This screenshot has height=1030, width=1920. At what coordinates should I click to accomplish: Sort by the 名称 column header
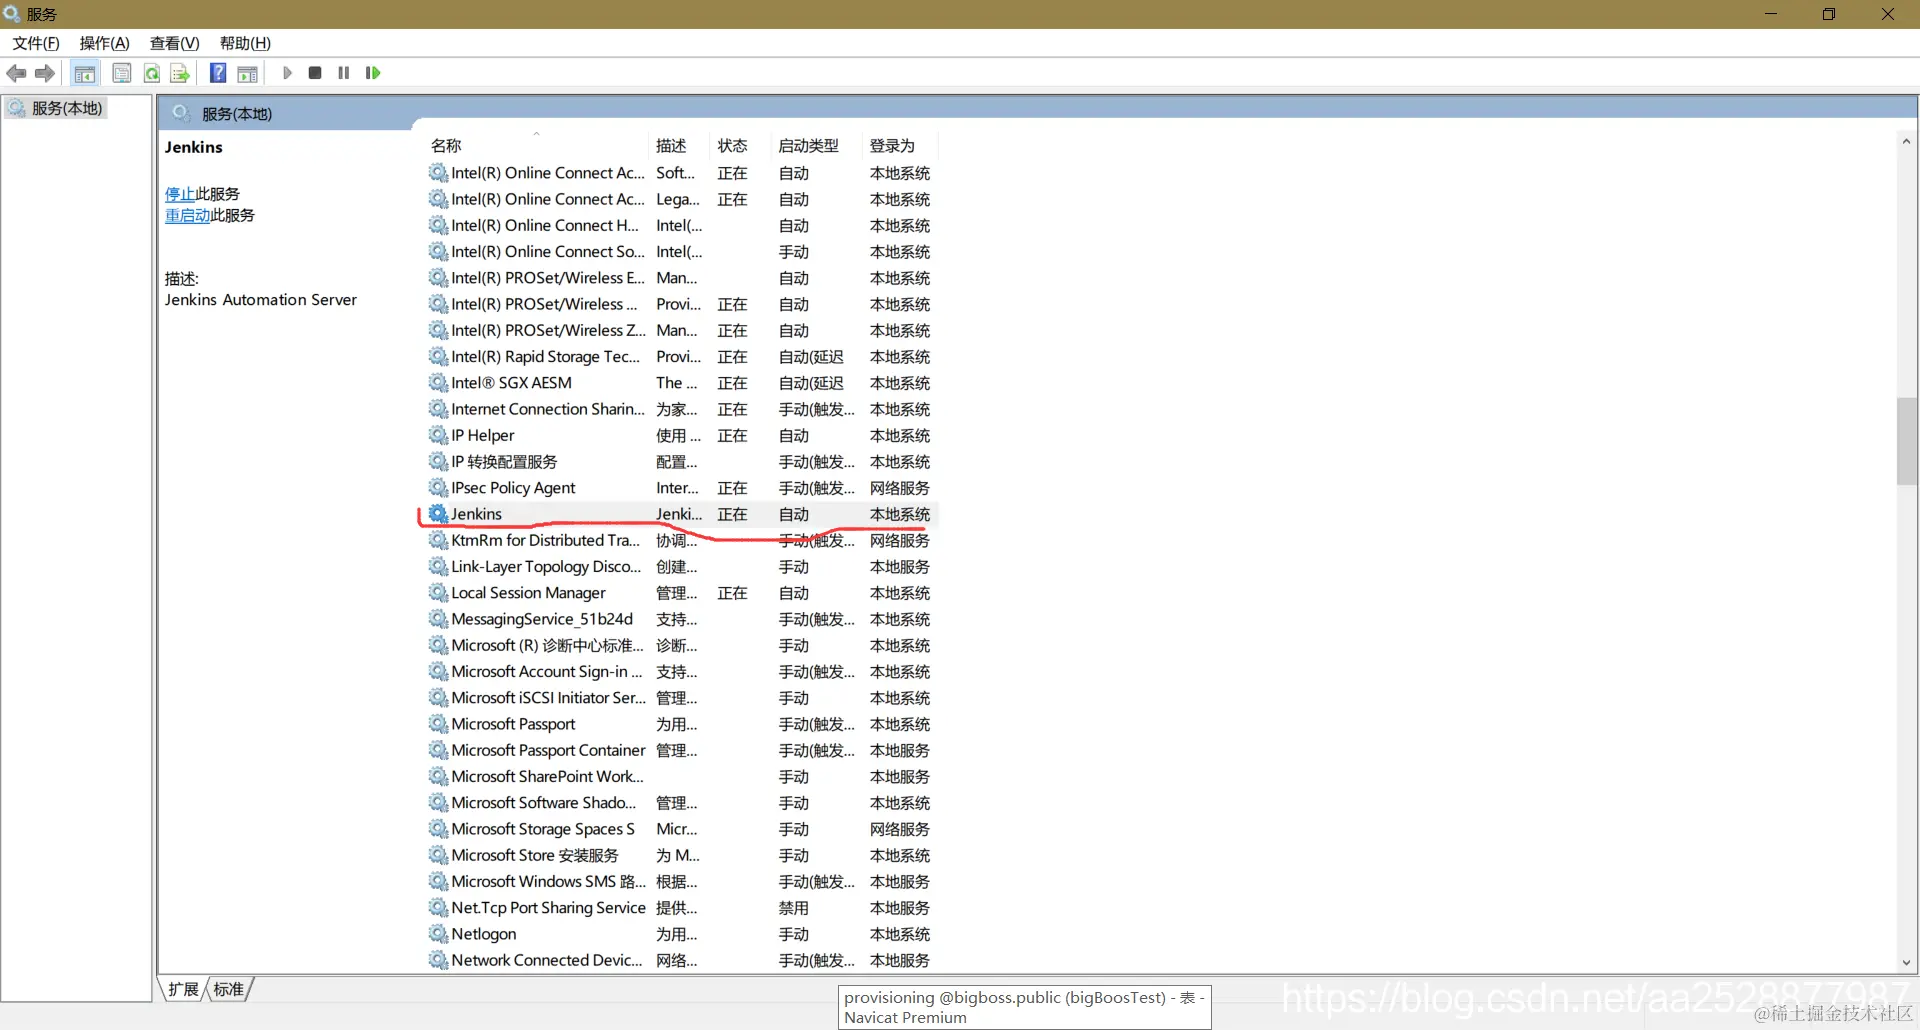(537, 146)
